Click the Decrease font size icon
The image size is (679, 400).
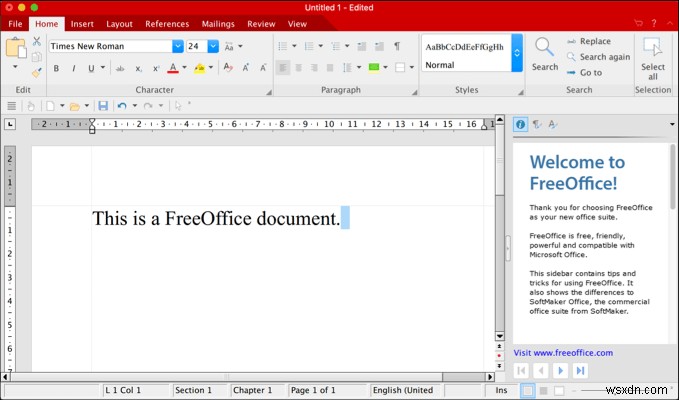263,67
